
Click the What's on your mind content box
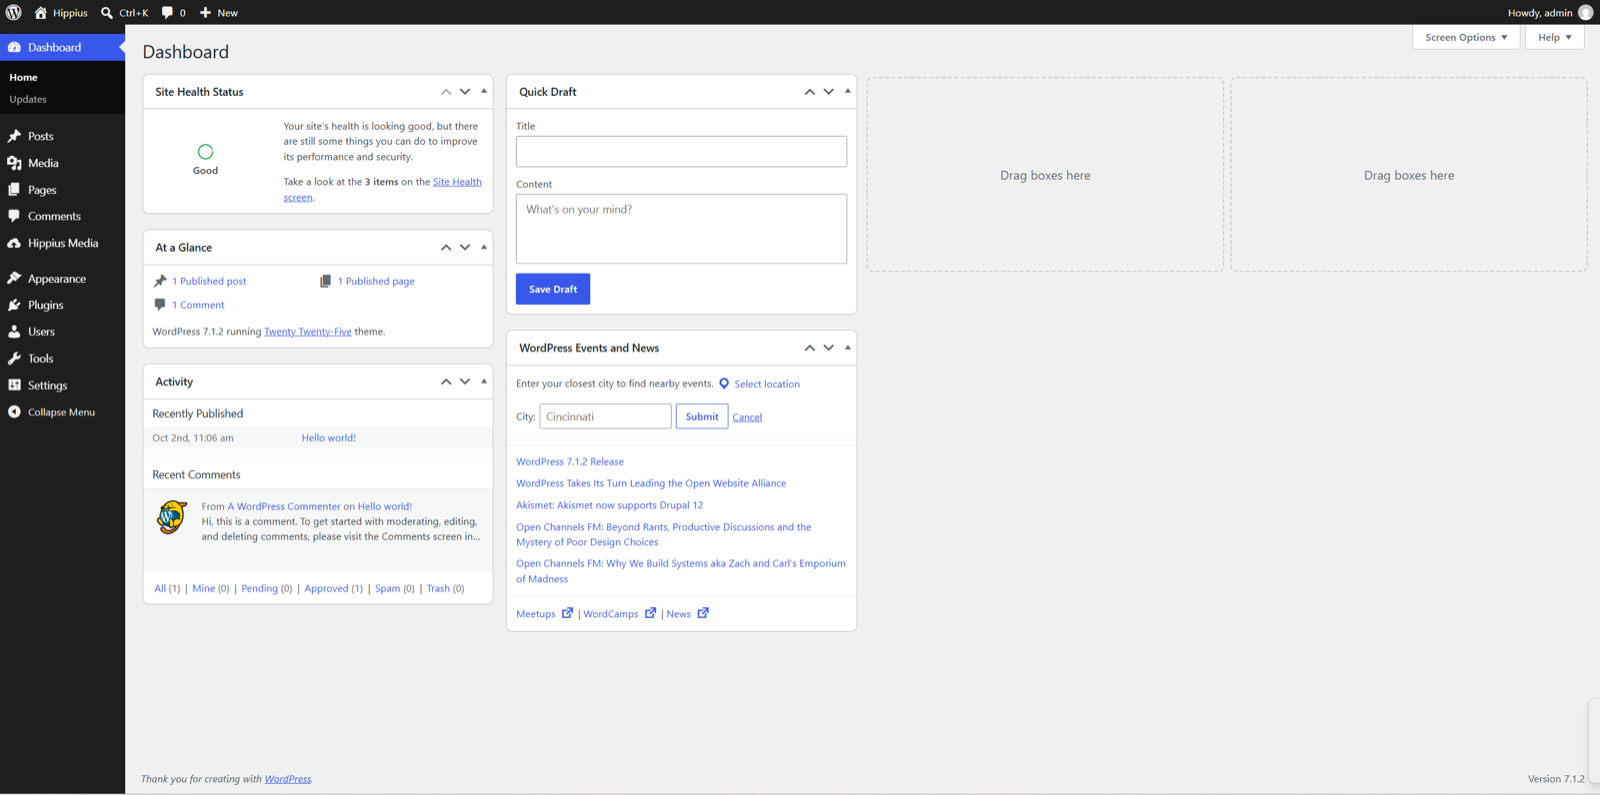click(x=681, y=229)
